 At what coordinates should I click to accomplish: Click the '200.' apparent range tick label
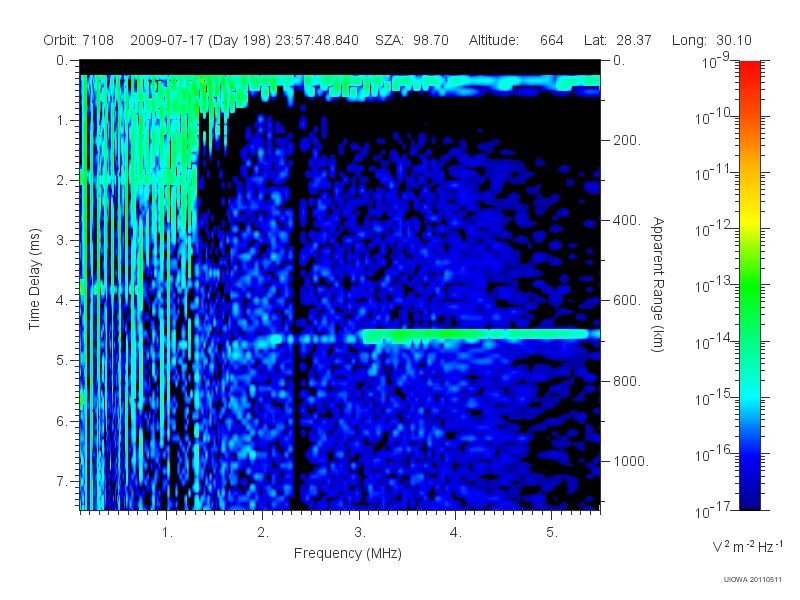click(x=627, y=140)
